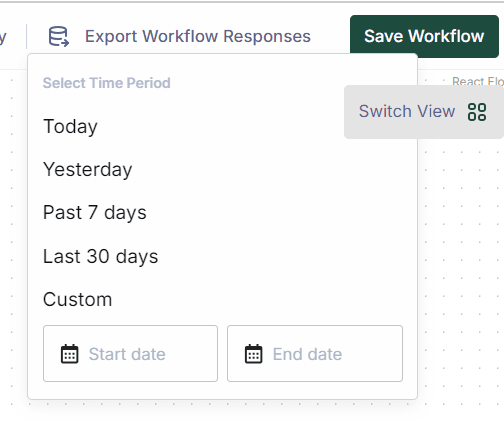Pick the Past 7 days option
The image size is (504, 421).
pos(95,213)
